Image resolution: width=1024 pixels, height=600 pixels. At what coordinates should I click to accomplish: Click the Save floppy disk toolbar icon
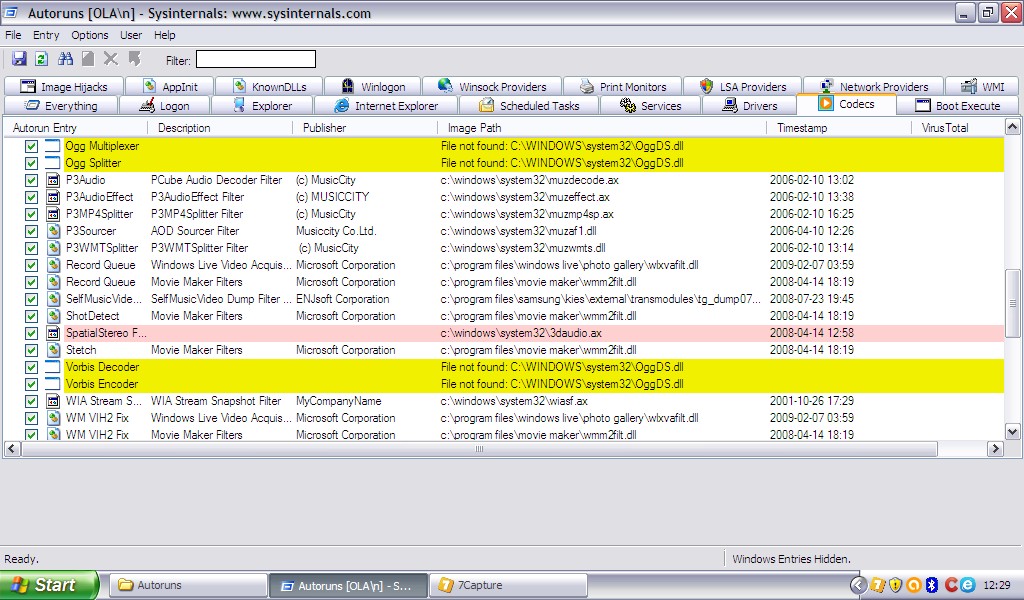coord(19,59)
